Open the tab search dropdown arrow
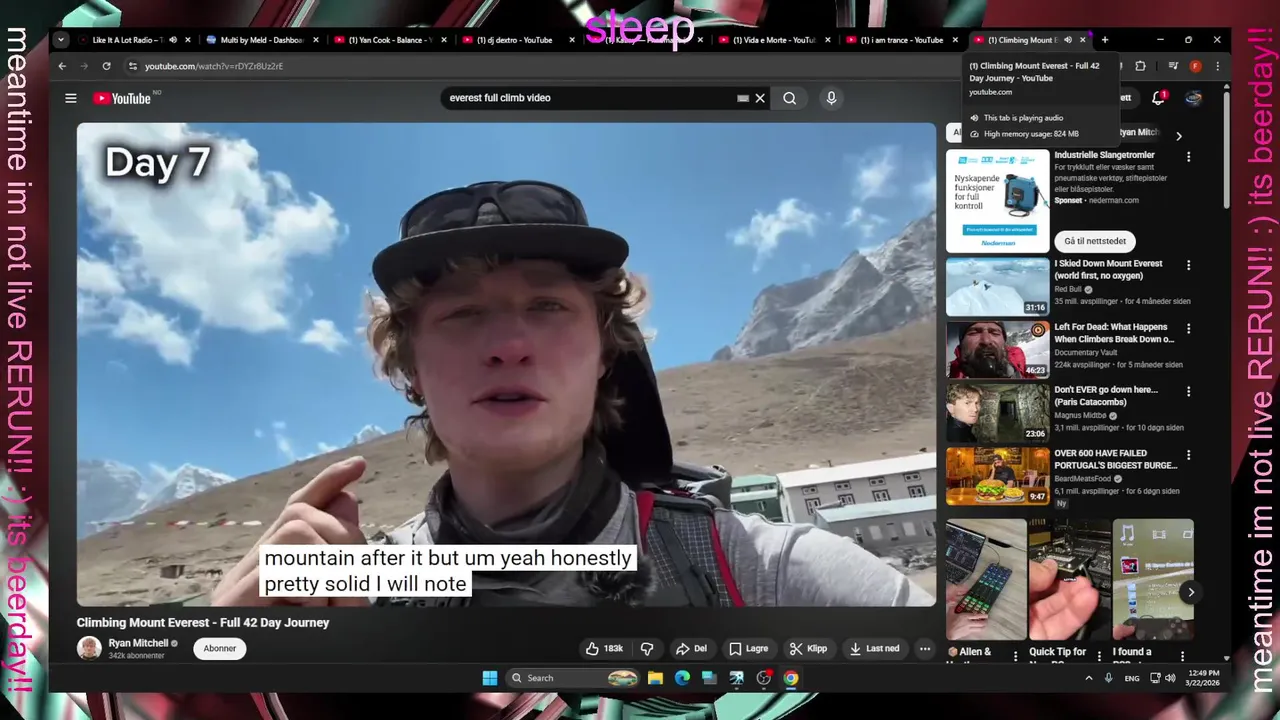The width and height of the screenshot is (1280, 720). (x=61, y=40)
